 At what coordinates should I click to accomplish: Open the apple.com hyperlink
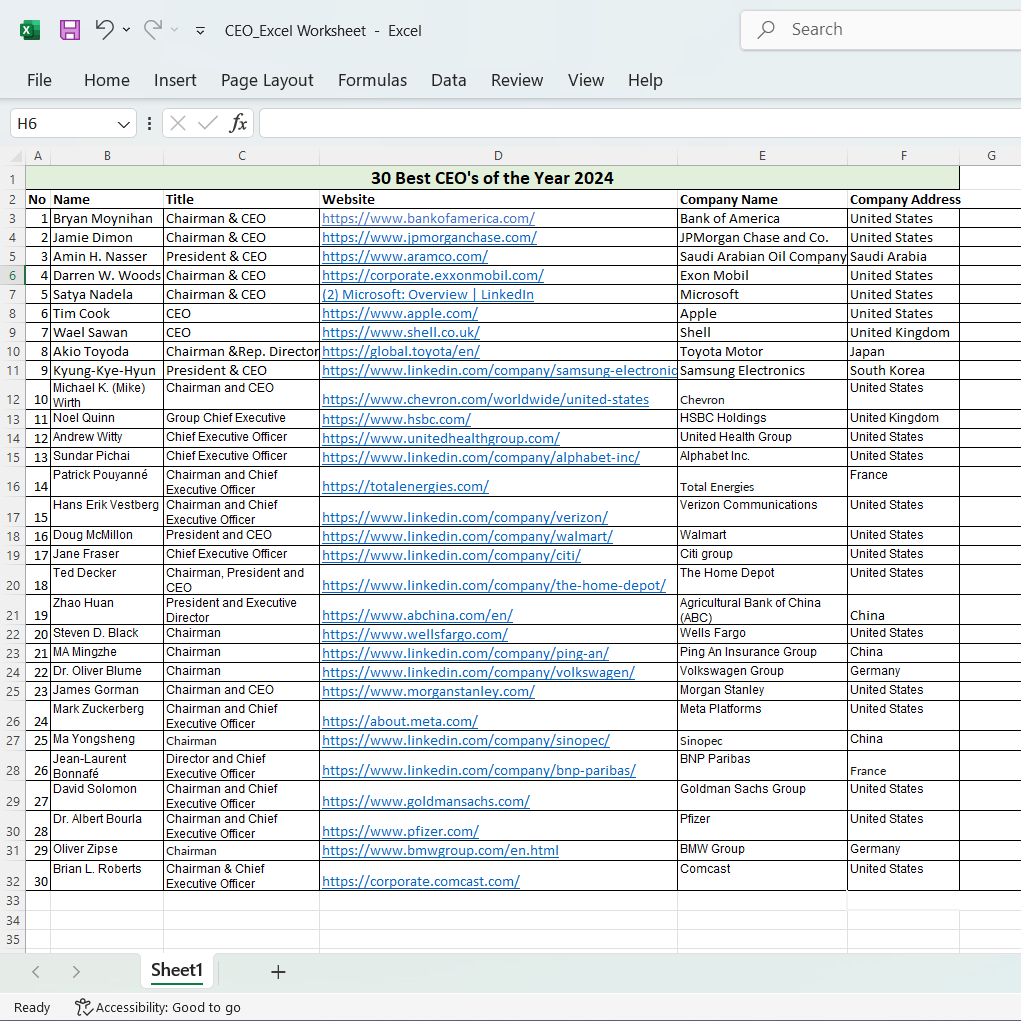point(400,313)
